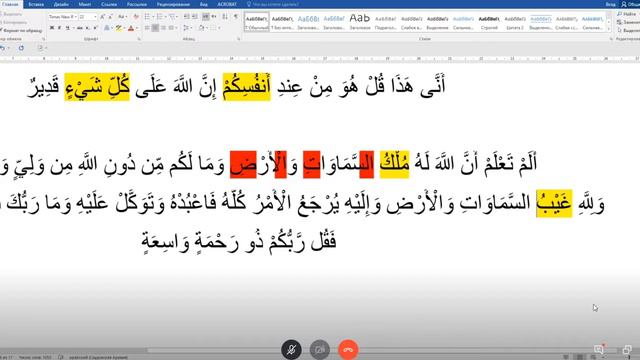Open underline style dropdown arrow
Viewport: 640px width, 360px height.
click(x=73, y=28)
